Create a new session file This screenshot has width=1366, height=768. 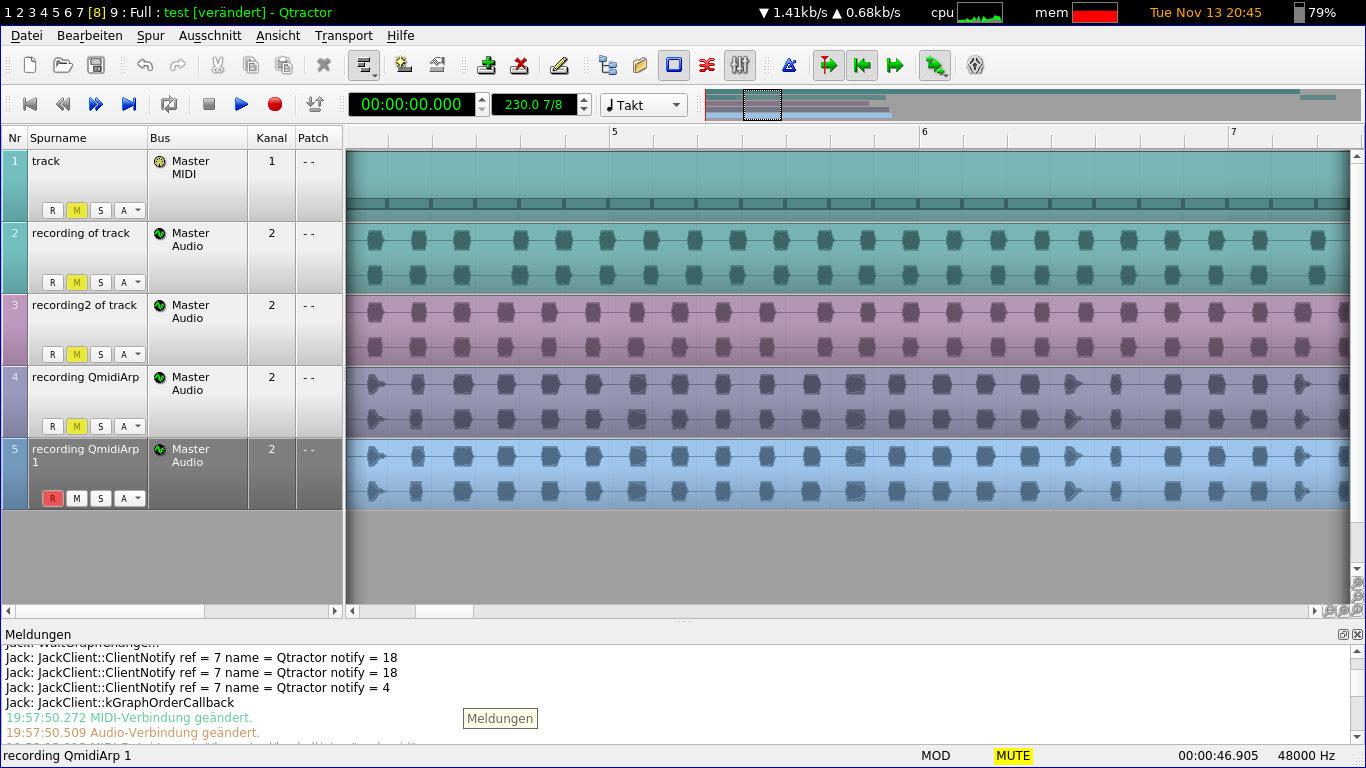[x=30, y=65]
